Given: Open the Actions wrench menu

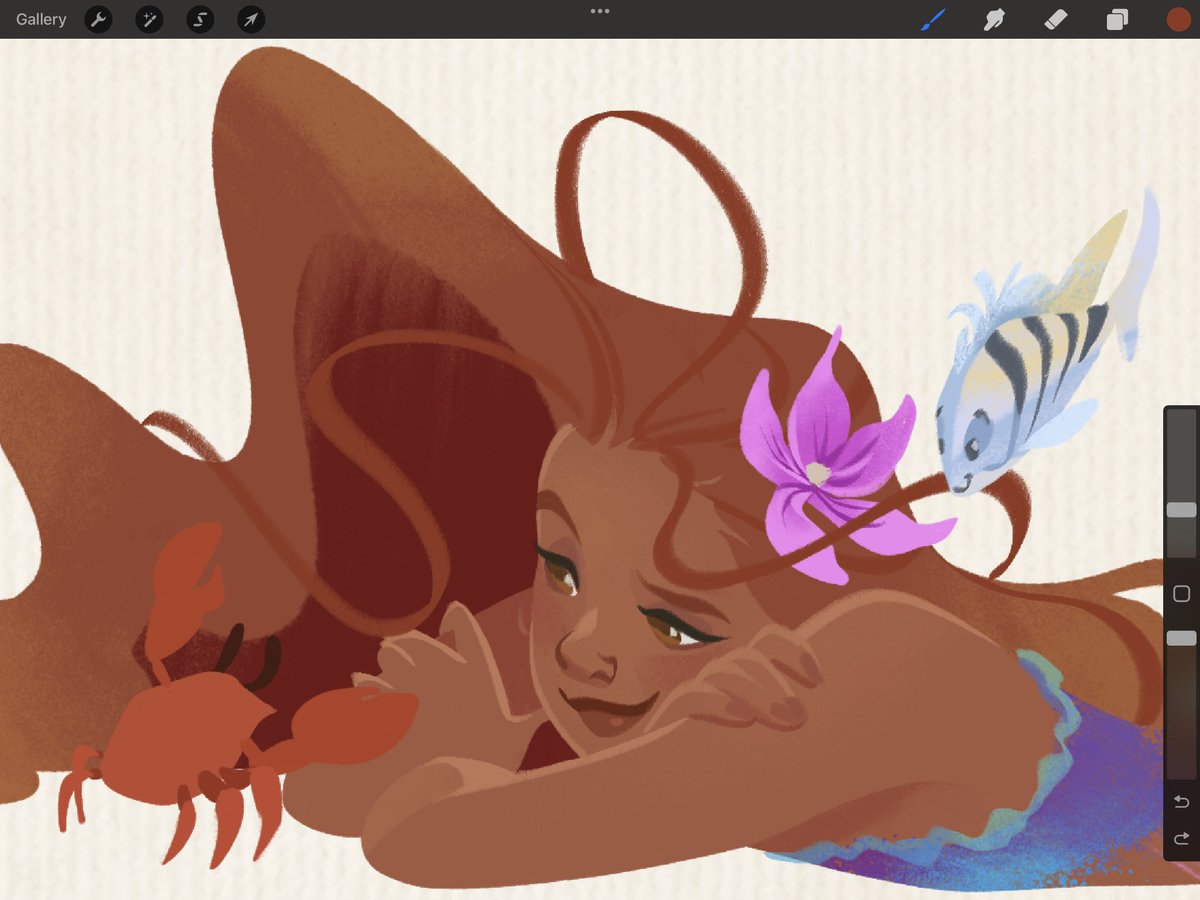Looking at the screenshot, I should point(98,19).
